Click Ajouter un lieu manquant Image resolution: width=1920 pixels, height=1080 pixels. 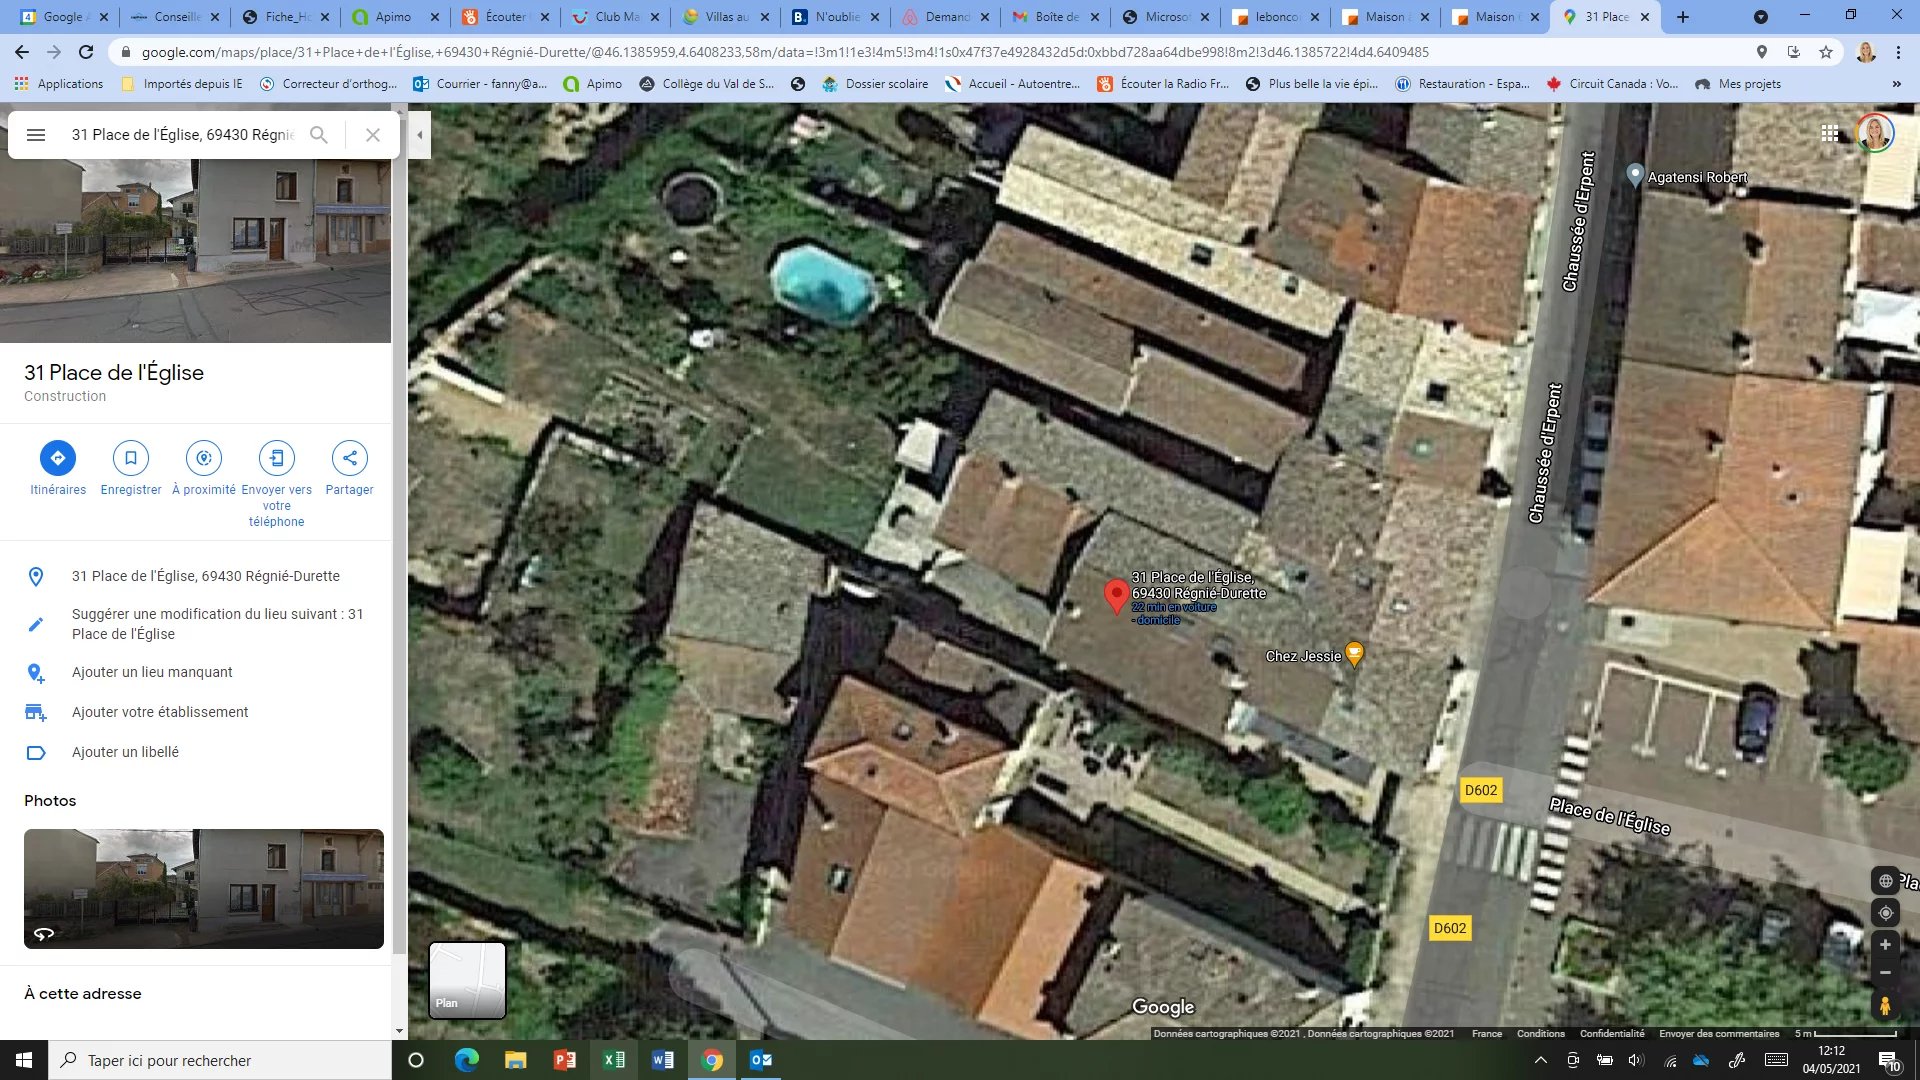click(x=196, y=672)
